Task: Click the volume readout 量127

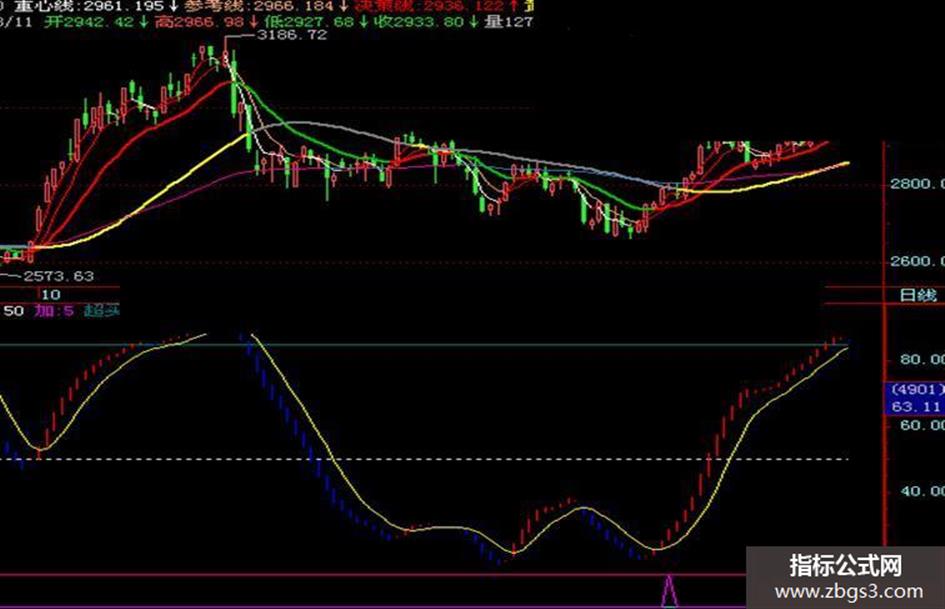Action: (x=509, y=22)
